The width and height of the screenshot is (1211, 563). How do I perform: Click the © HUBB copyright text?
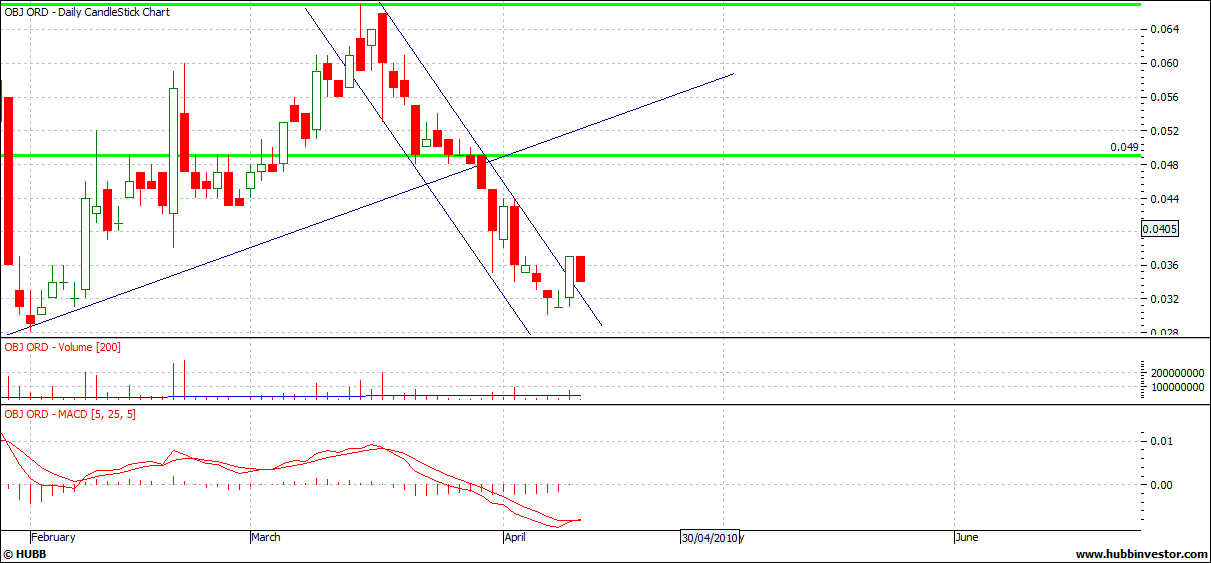26,554
